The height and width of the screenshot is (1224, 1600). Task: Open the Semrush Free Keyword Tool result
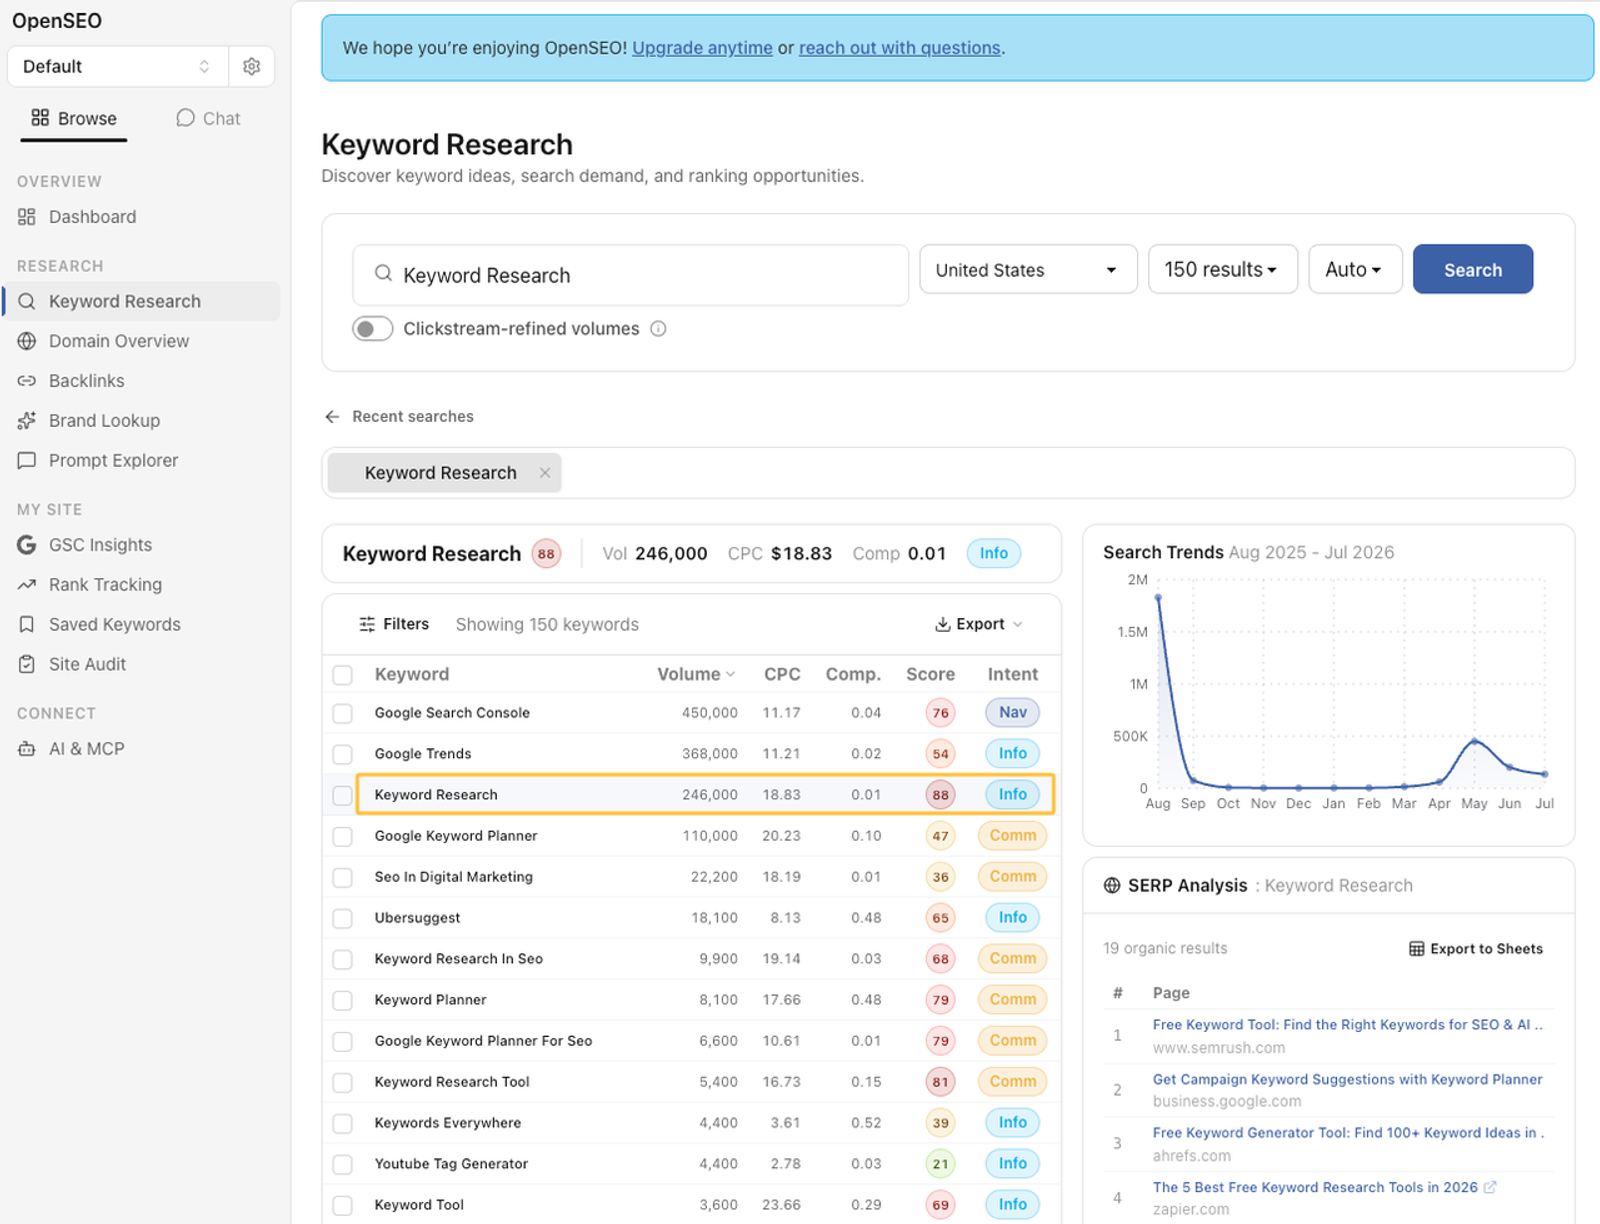coord(1347,1025)
